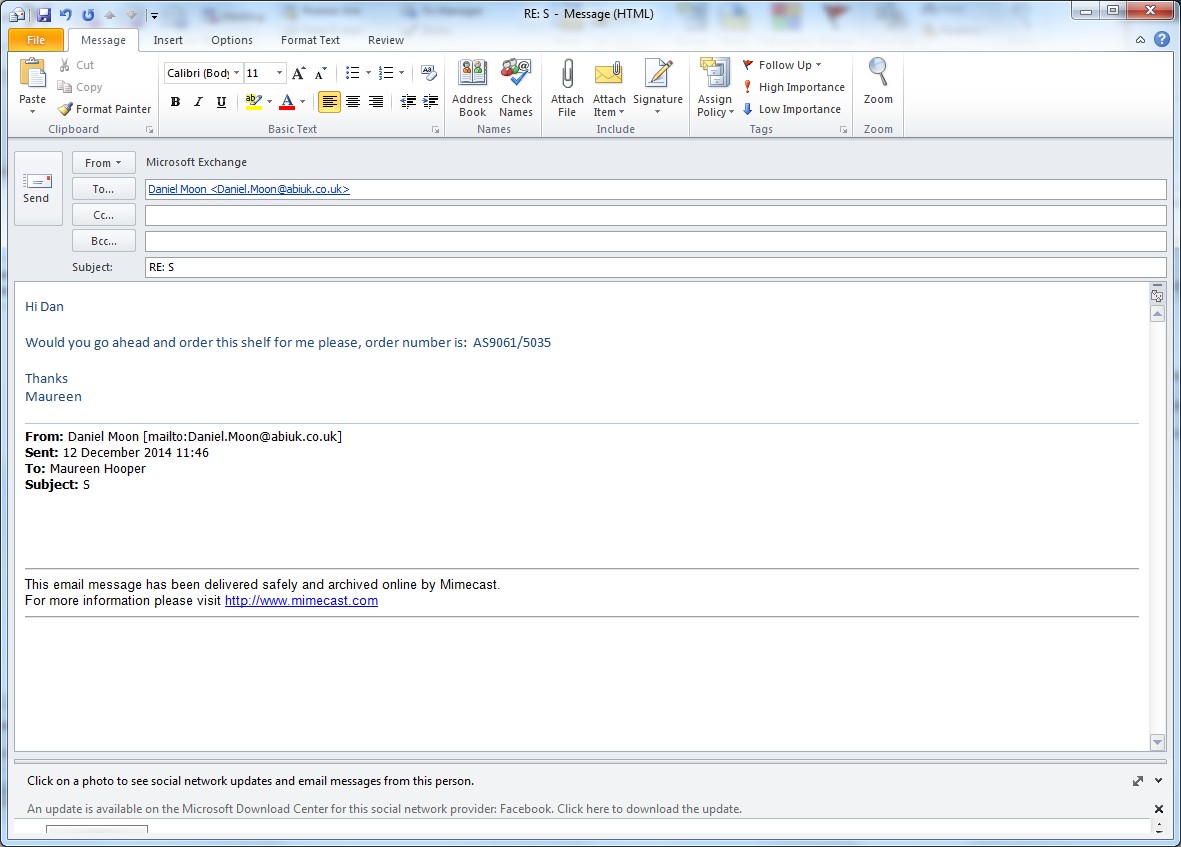
Task: Click the Paste clipboard icon
Action: (x=32, y=75)
